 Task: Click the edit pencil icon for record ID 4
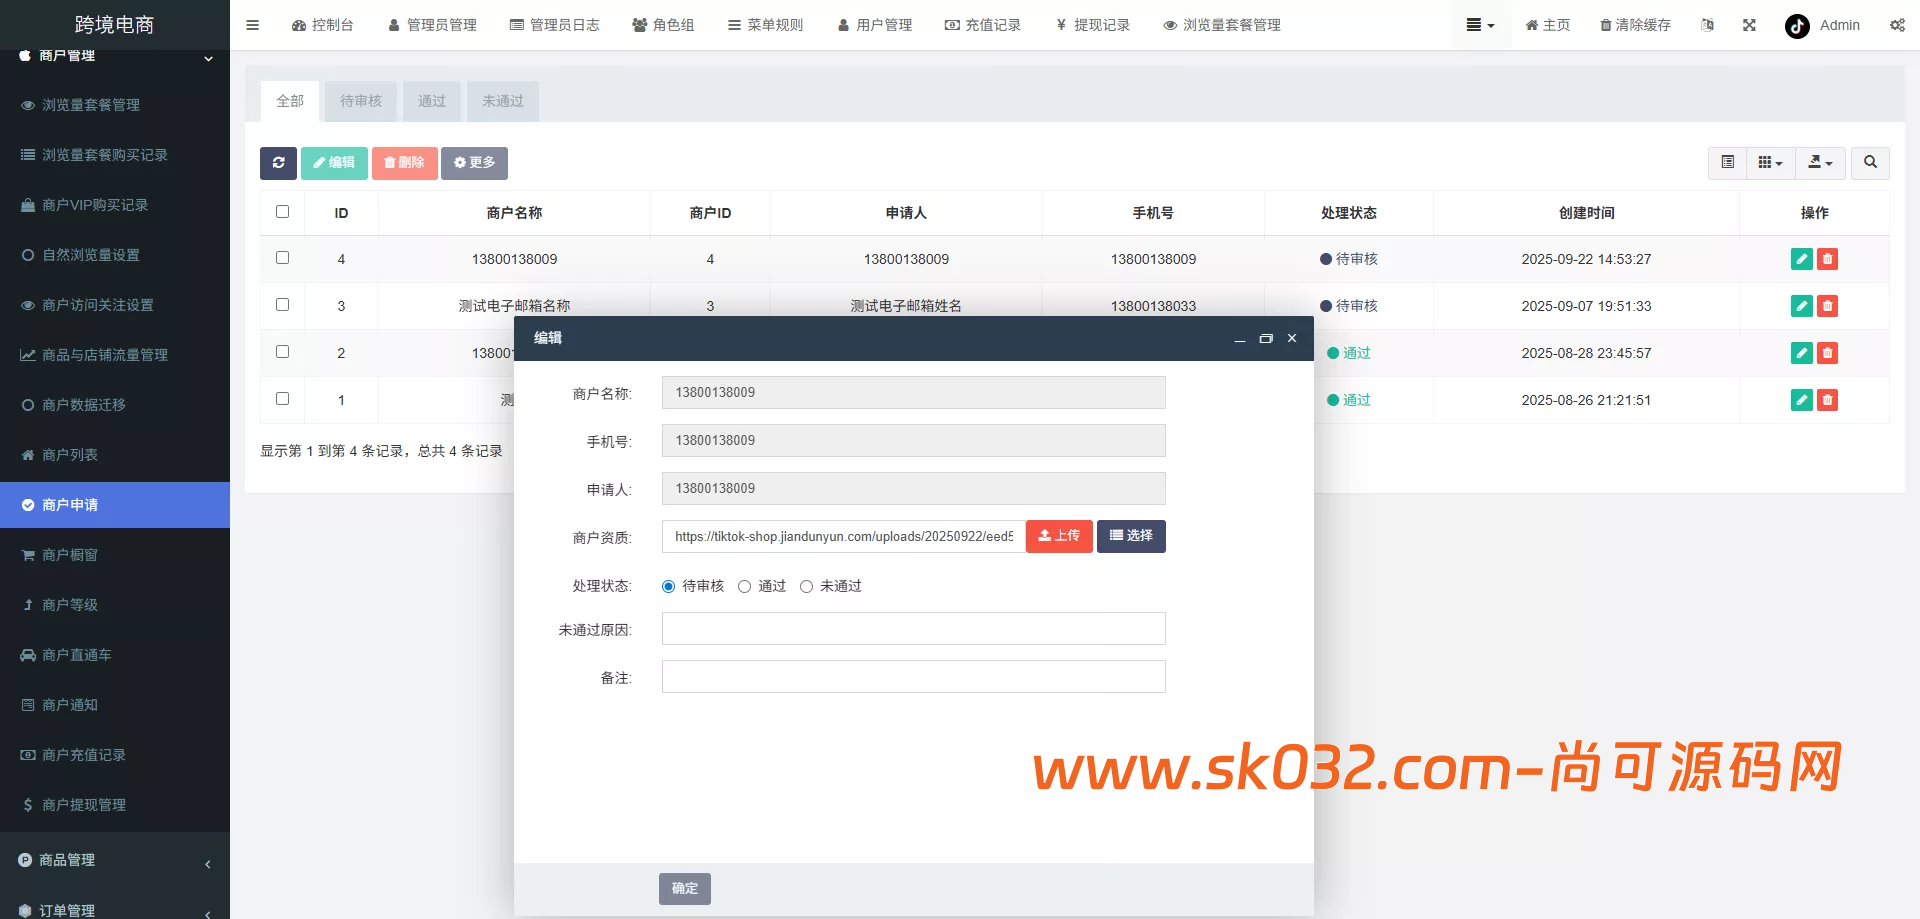1801,258
